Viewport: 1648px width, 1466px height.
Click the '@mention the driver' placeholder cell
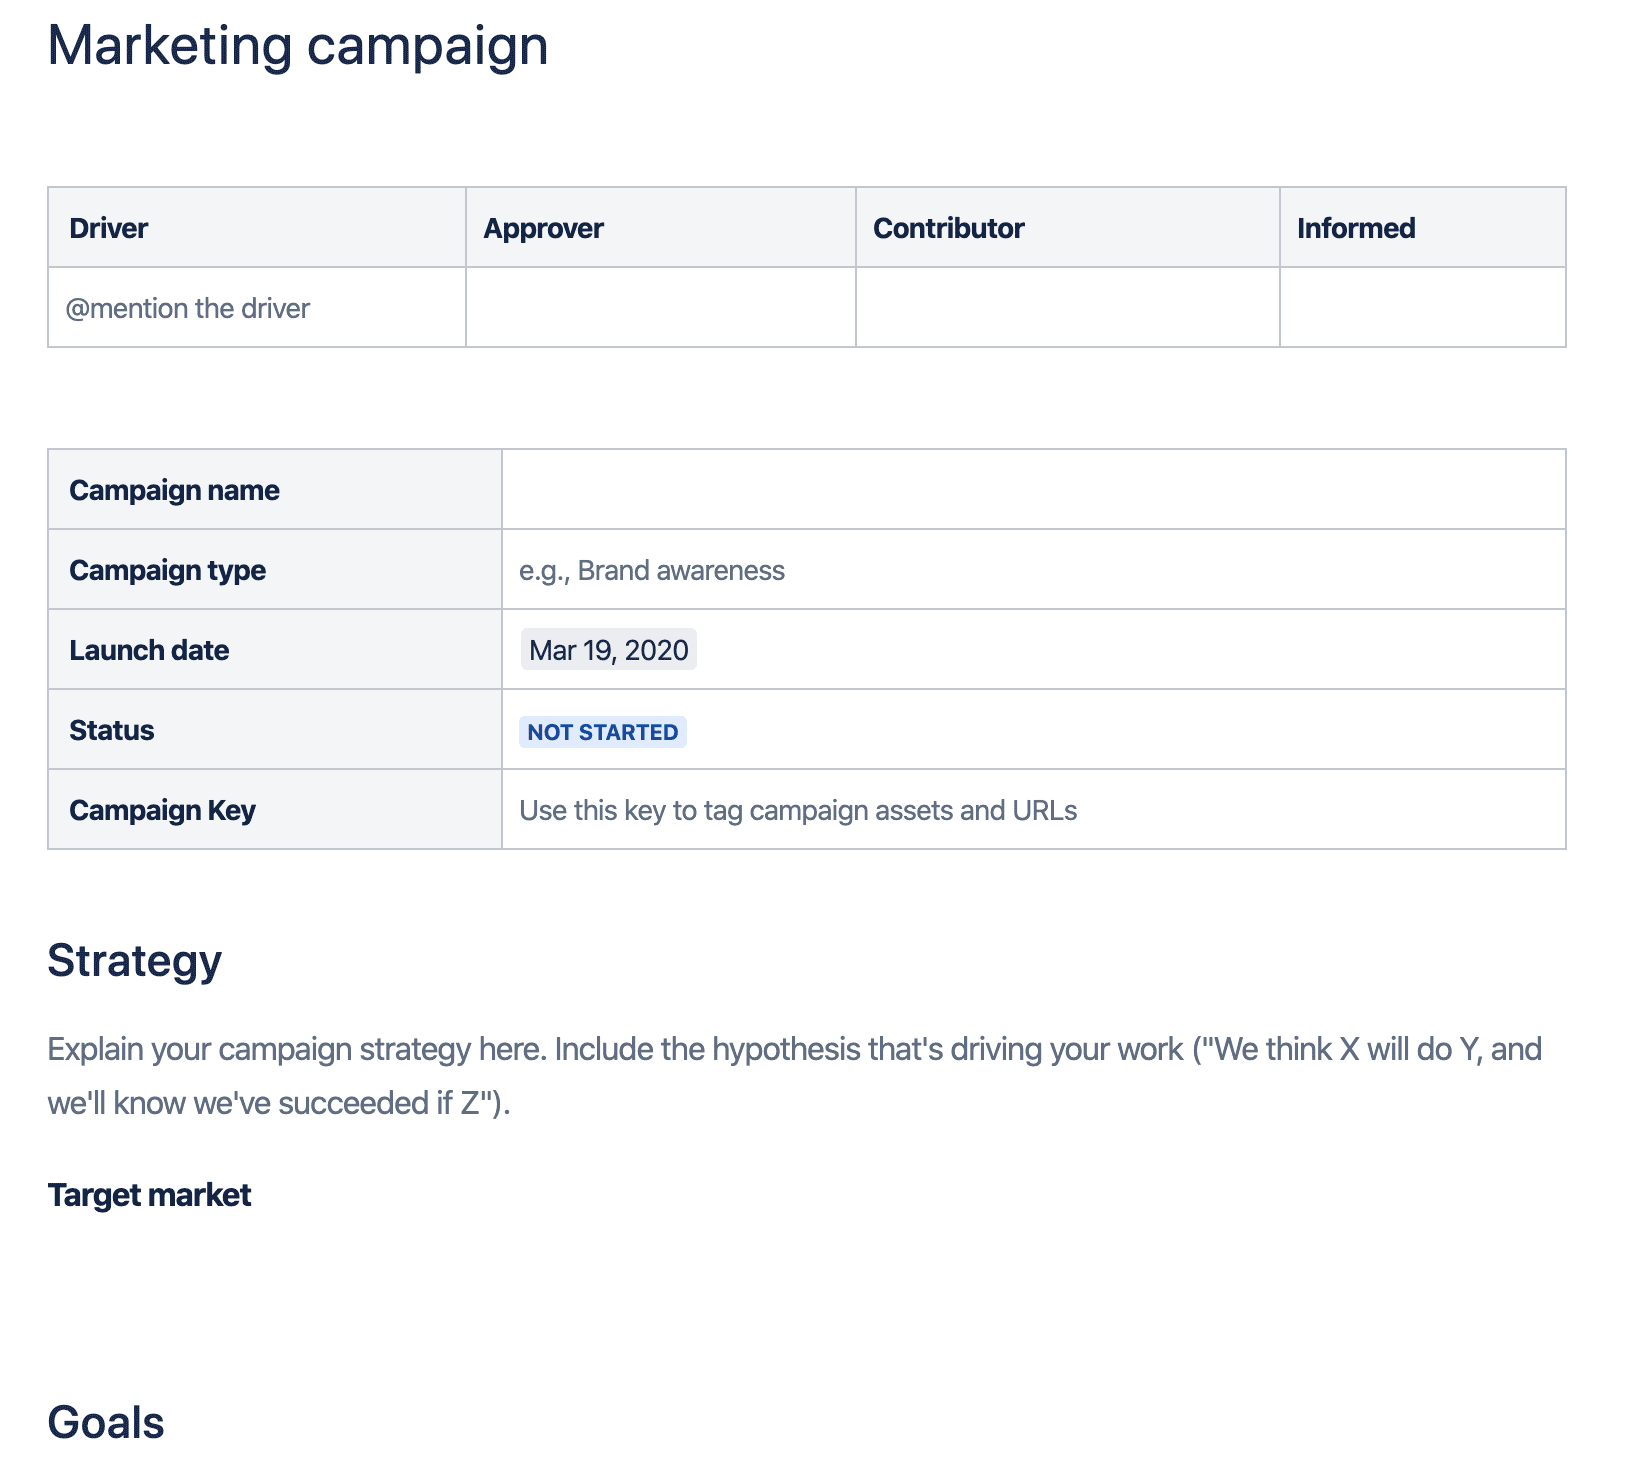pyautogui.click(x=257, y=308)
